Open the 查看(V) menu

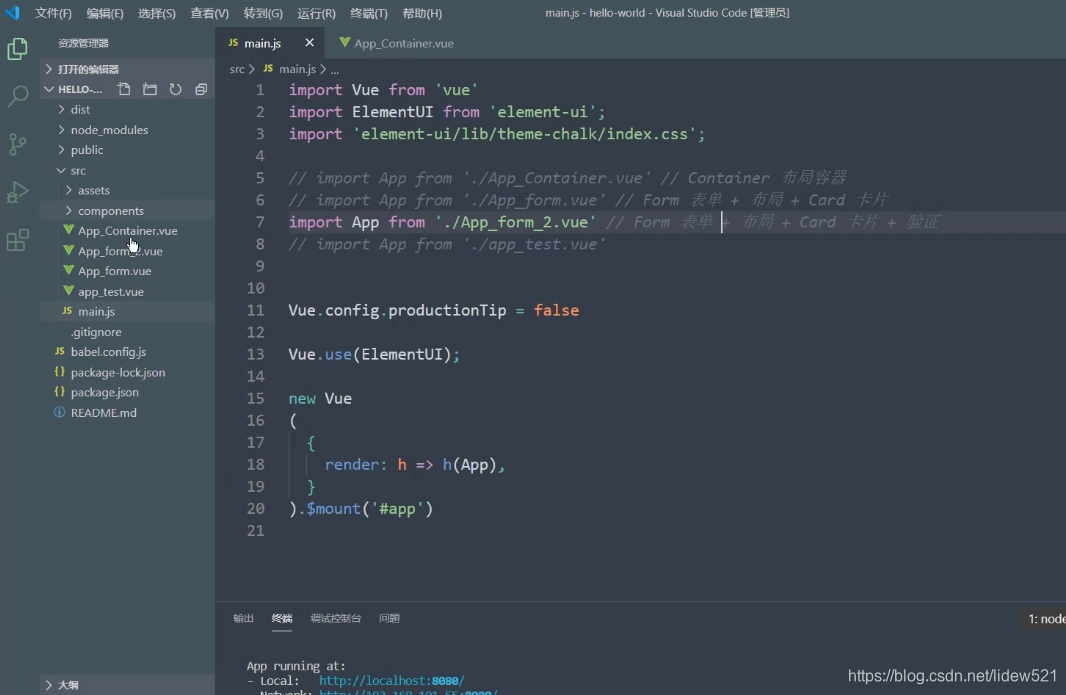209,13
